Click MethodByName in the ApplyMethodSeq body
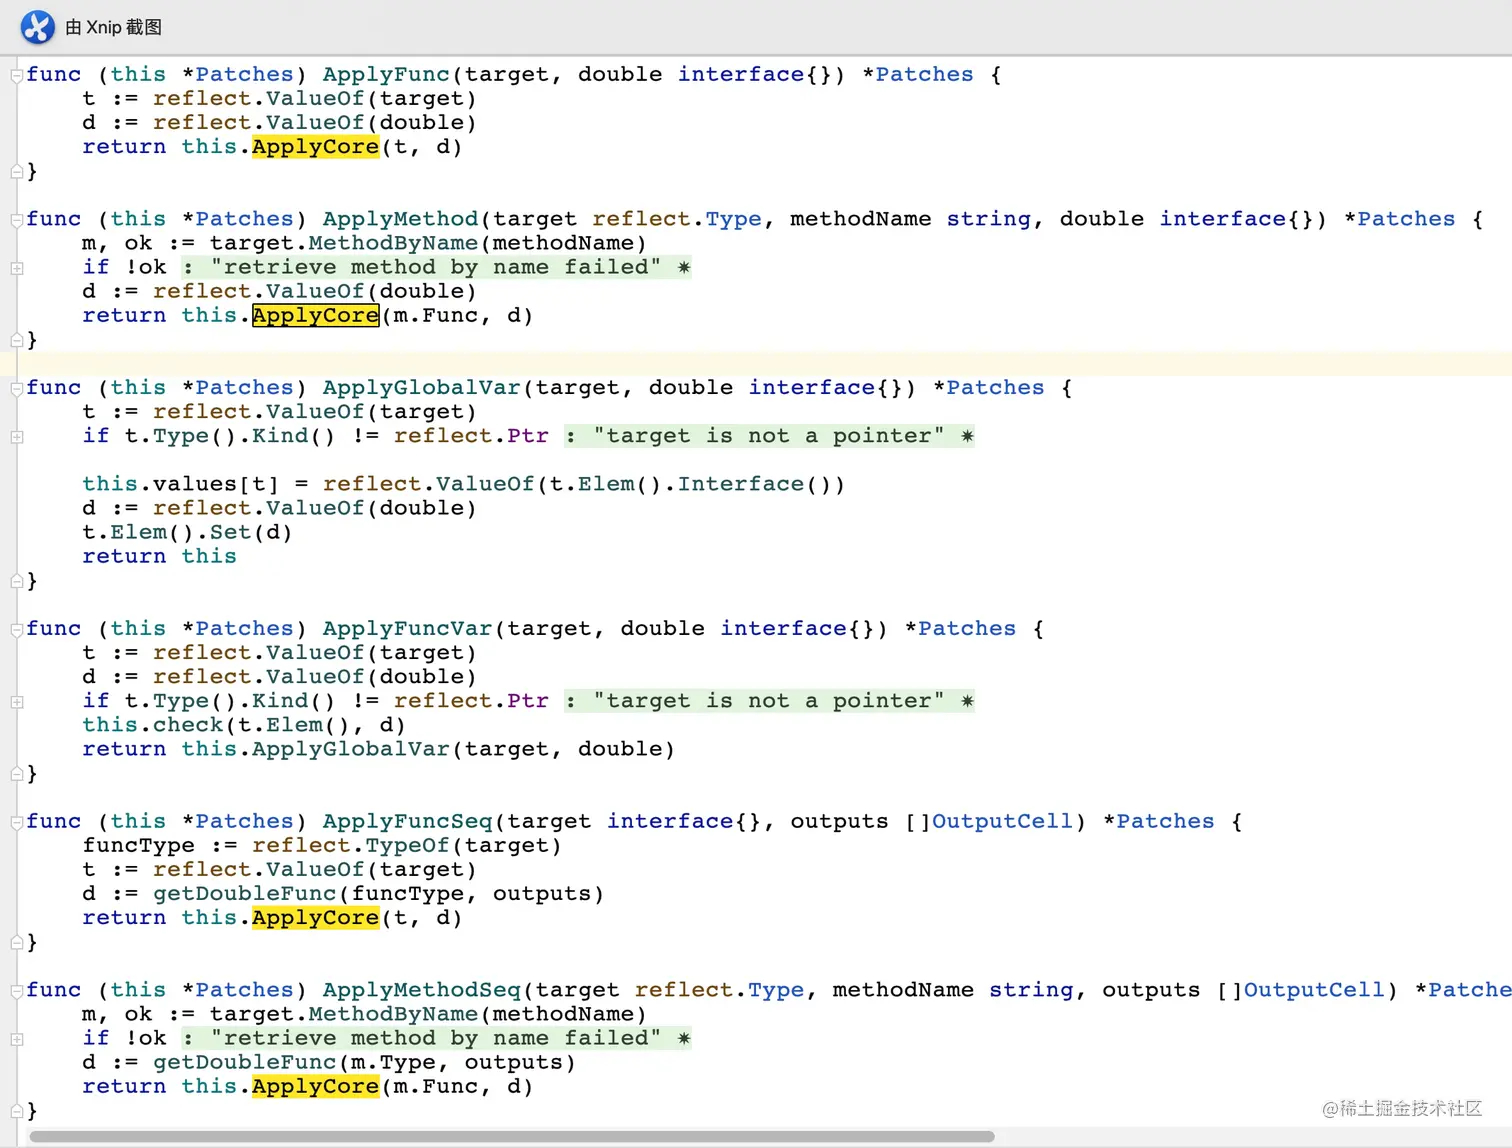Screen dimensions: 1512x1148 [x=393, y=1015]
